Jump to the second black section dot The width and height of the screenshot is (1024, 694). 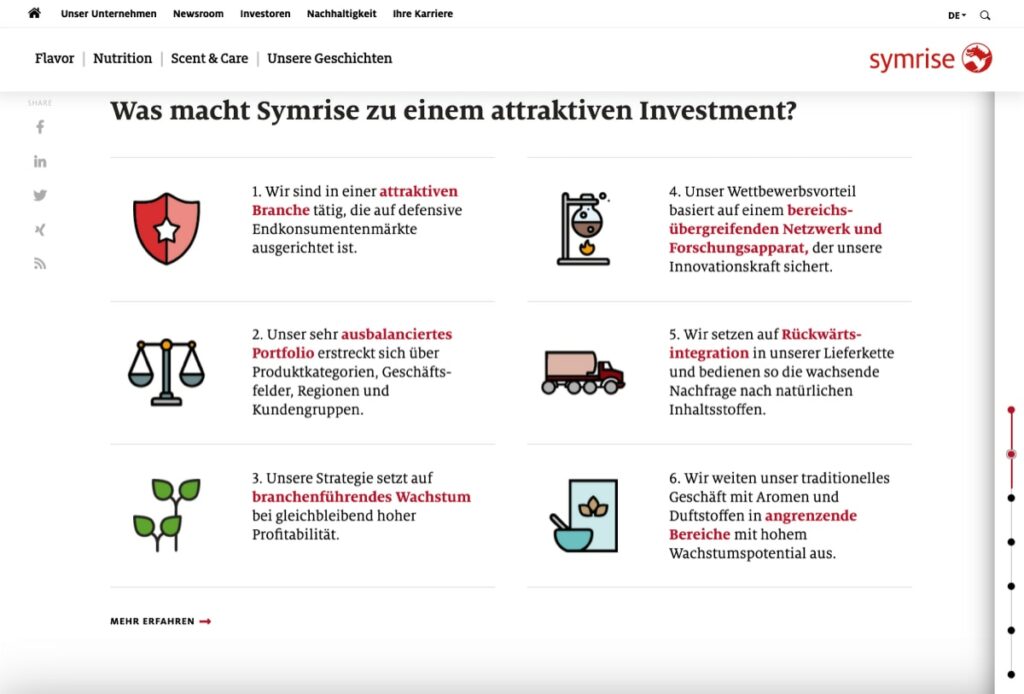(1011, 542)
